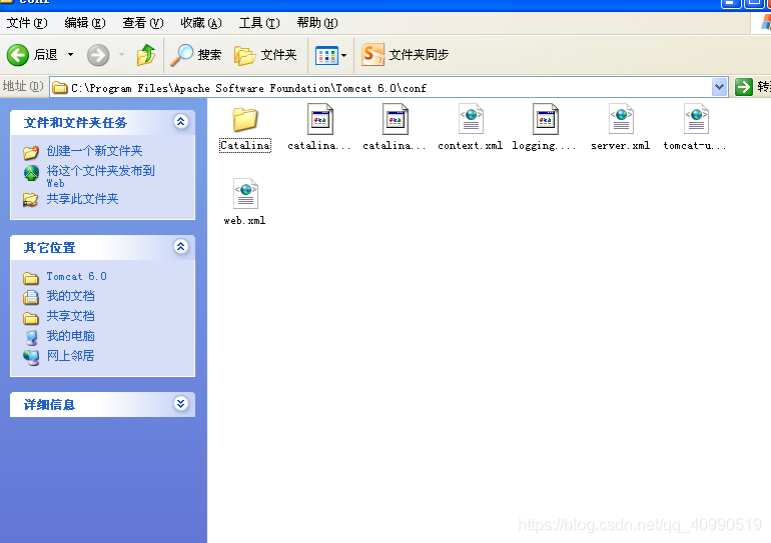Open the 收藏(A) menu
Screen dimensions: 771x543
201,23
